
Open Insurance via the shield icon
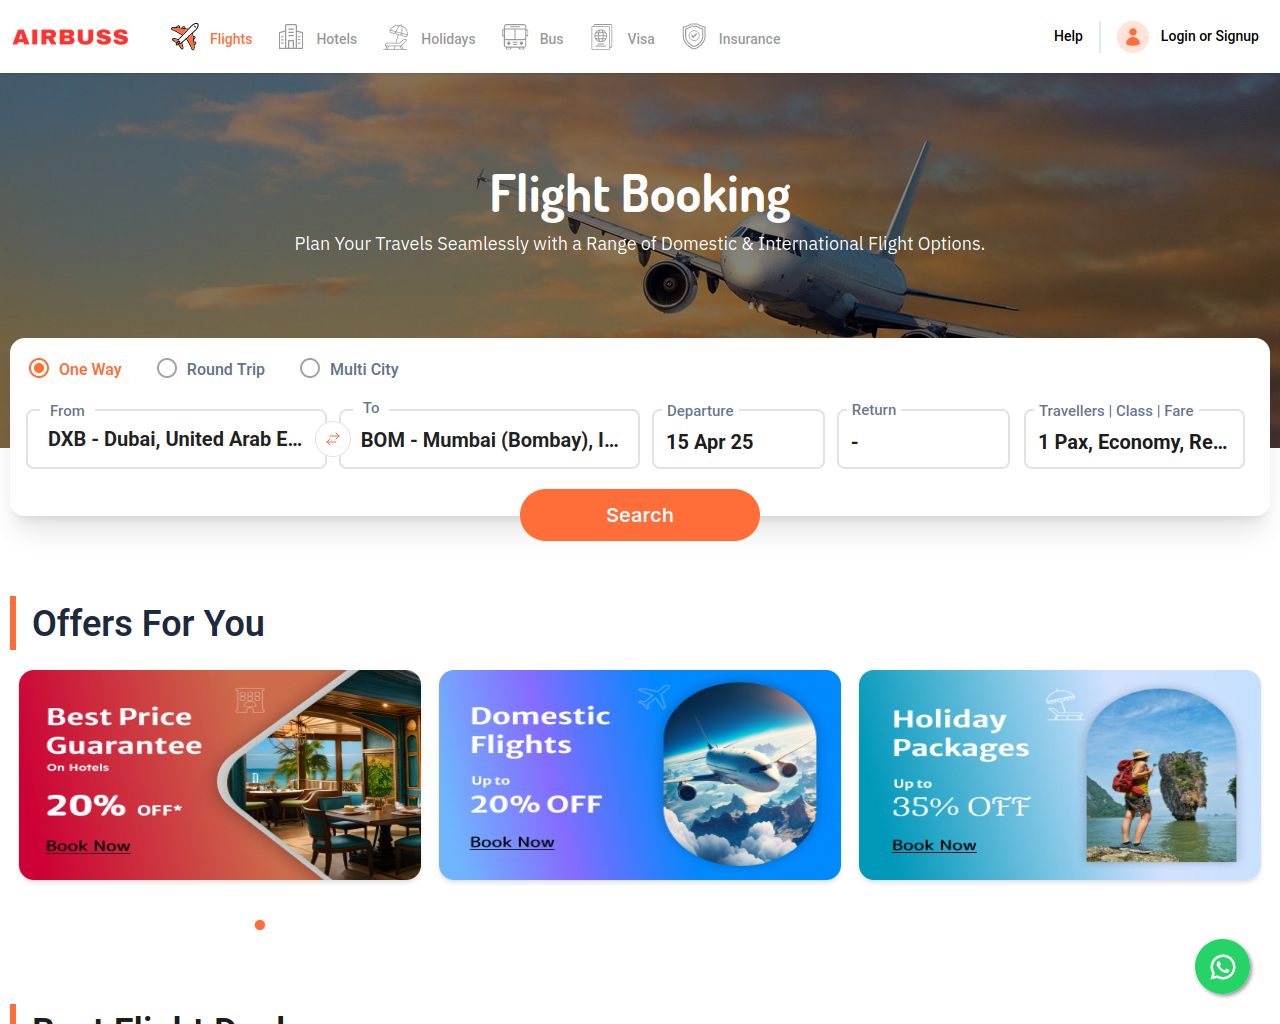point(694,37)
